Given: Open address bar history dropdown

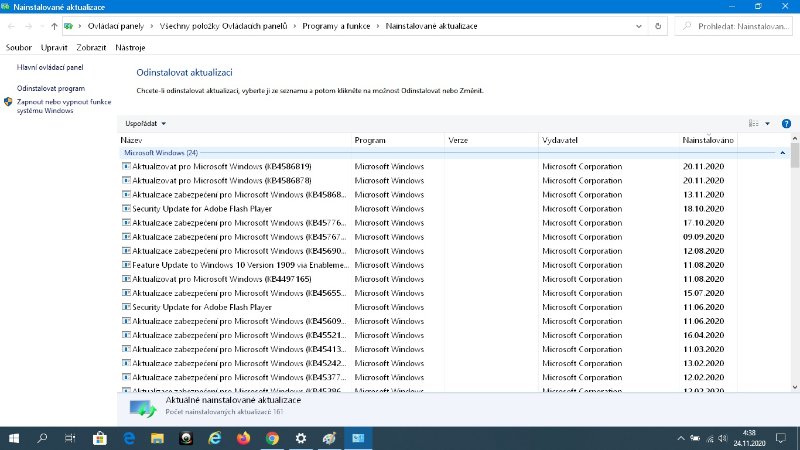Looking at the screenshot, I should (x=639, y=26).
